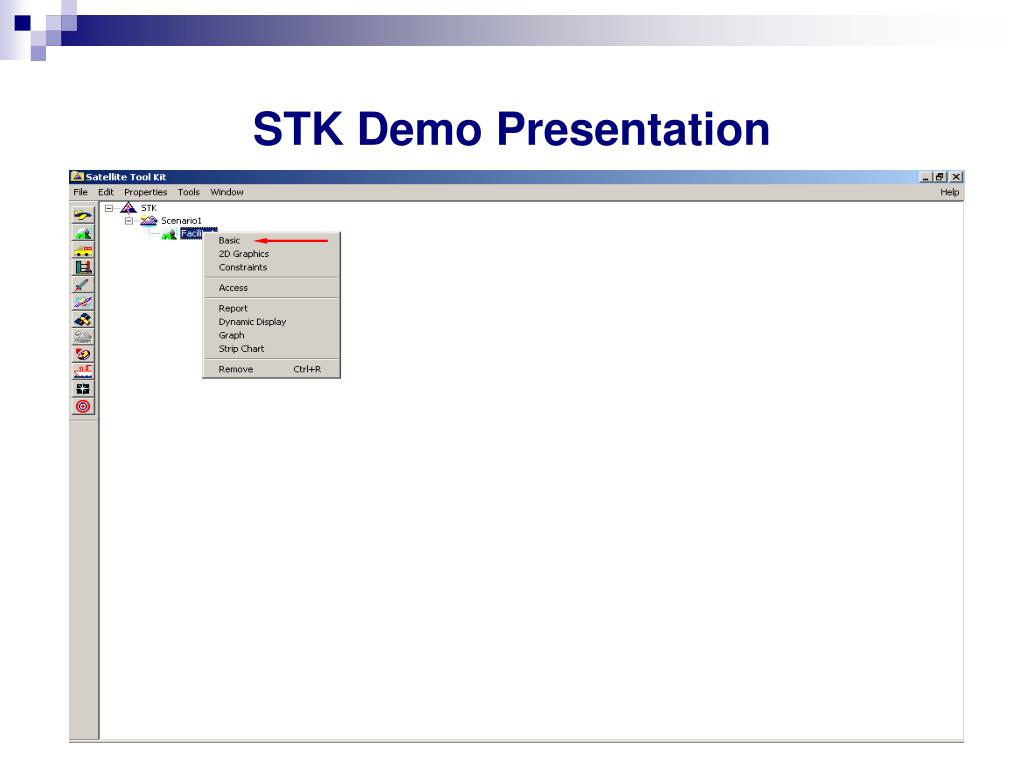Select the black four-square Area Target tool

pos(83,389)
